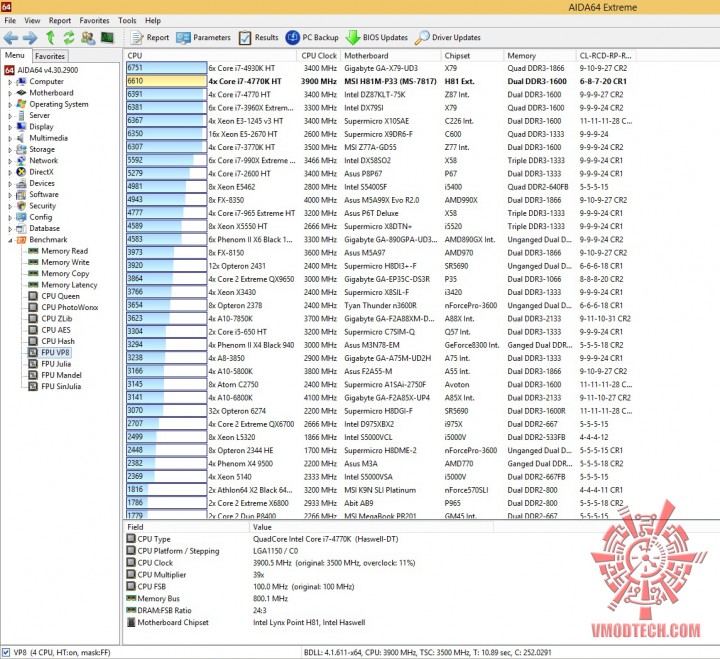Open benchmark Parameters
This screenshot has width=720, height=659.
203,38
